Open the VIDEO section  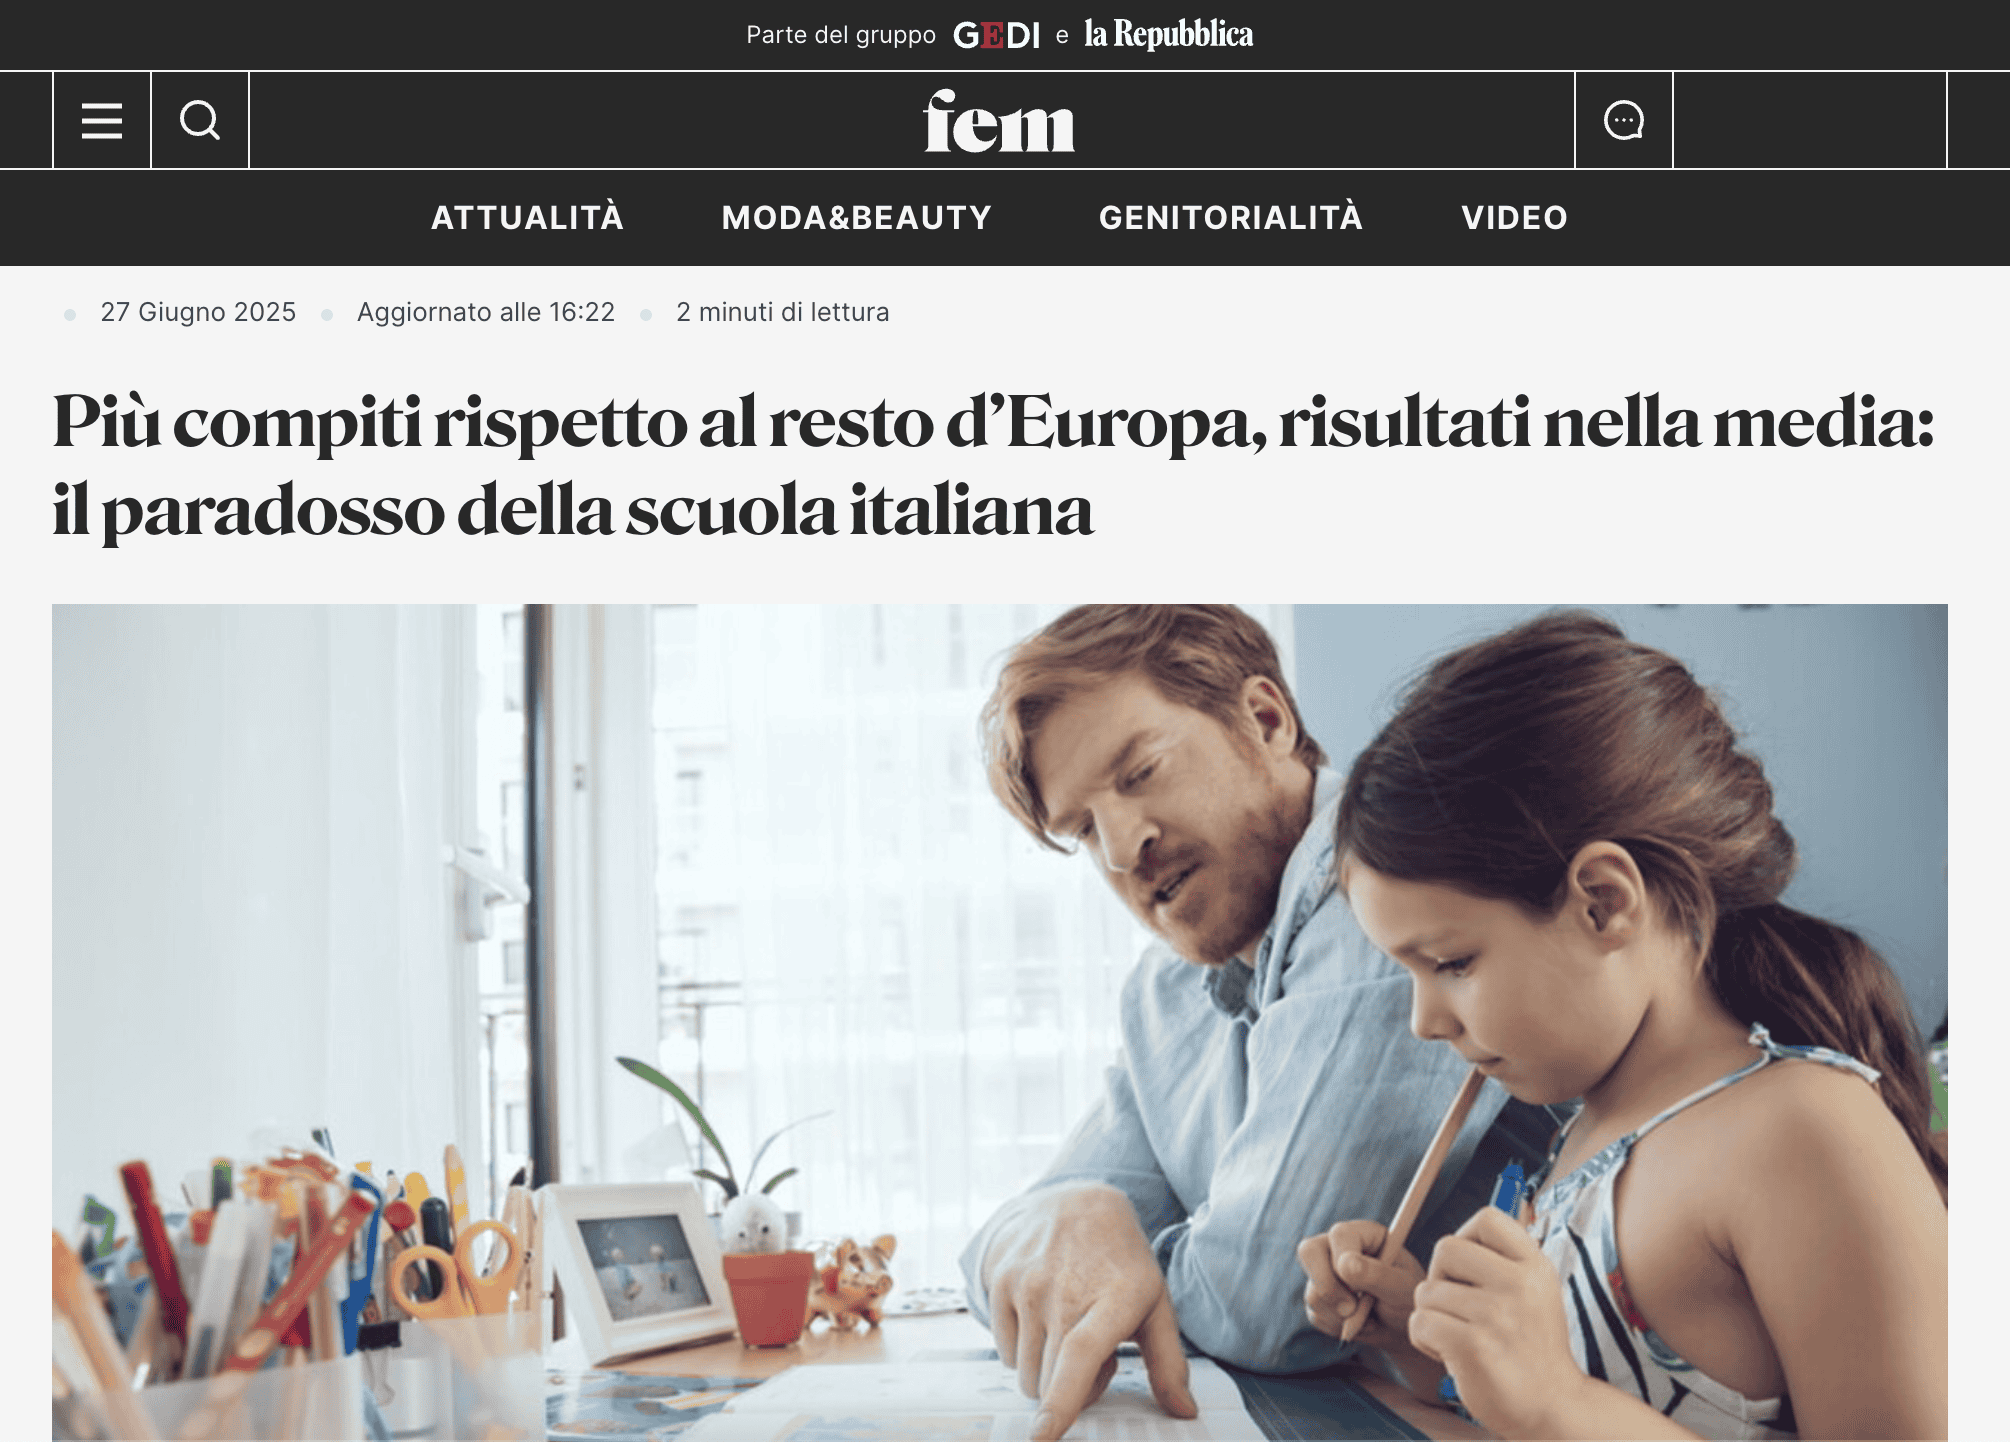(x=1514, y=217)
